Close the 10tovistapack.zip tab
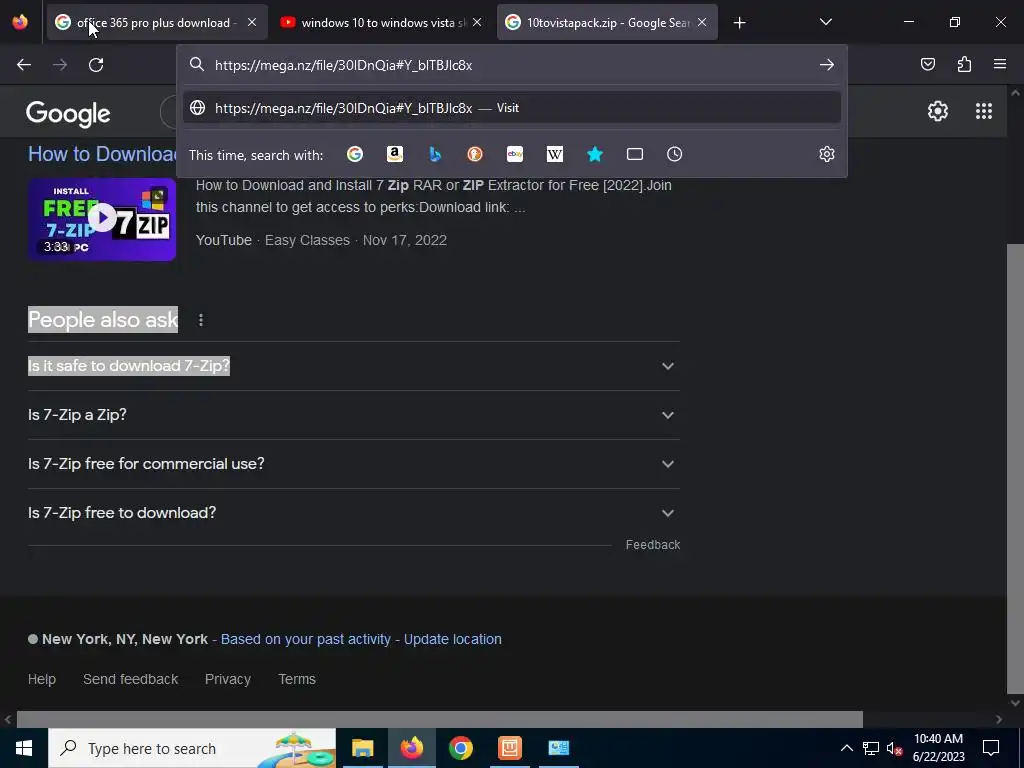The height and width of the screenshot is (768, 1024). 702,22
